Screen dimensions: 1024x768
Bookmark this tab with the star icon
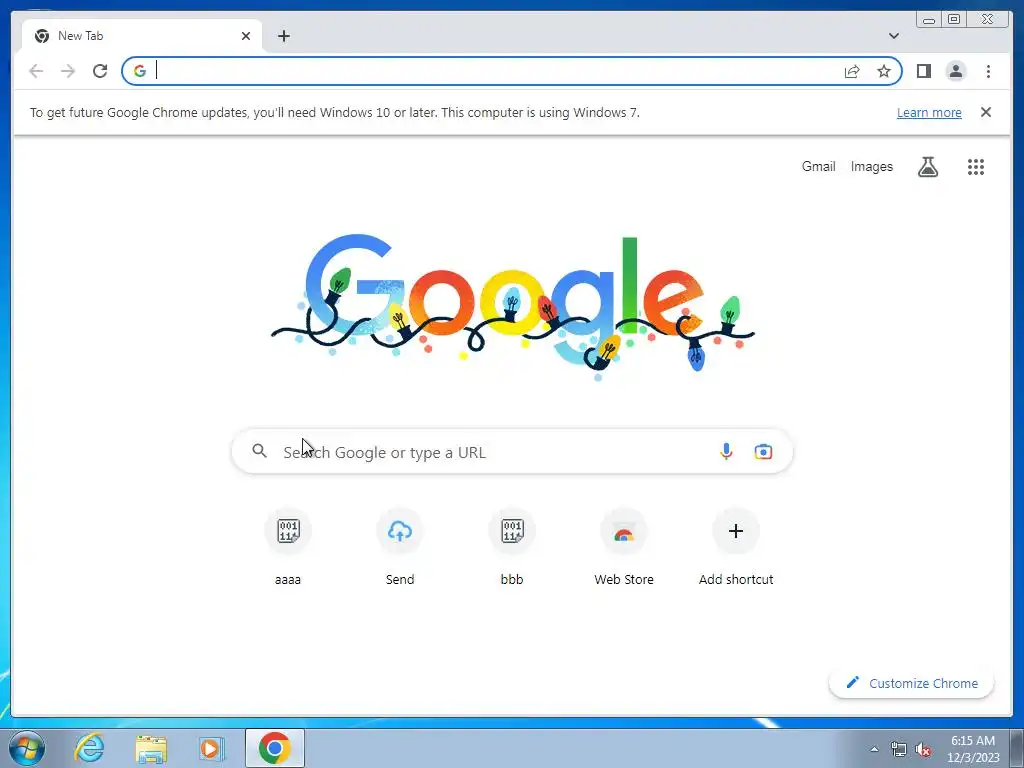click(884, 71)
